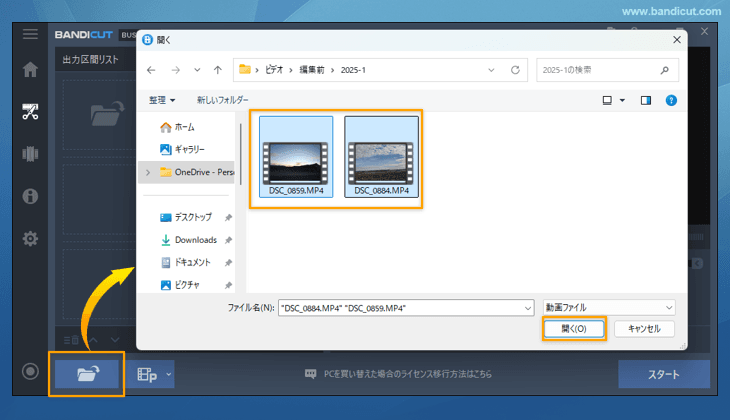Screen dimensions: 730x420
Task: Select the Cut mode scissors icon
Action: point(30,112)
